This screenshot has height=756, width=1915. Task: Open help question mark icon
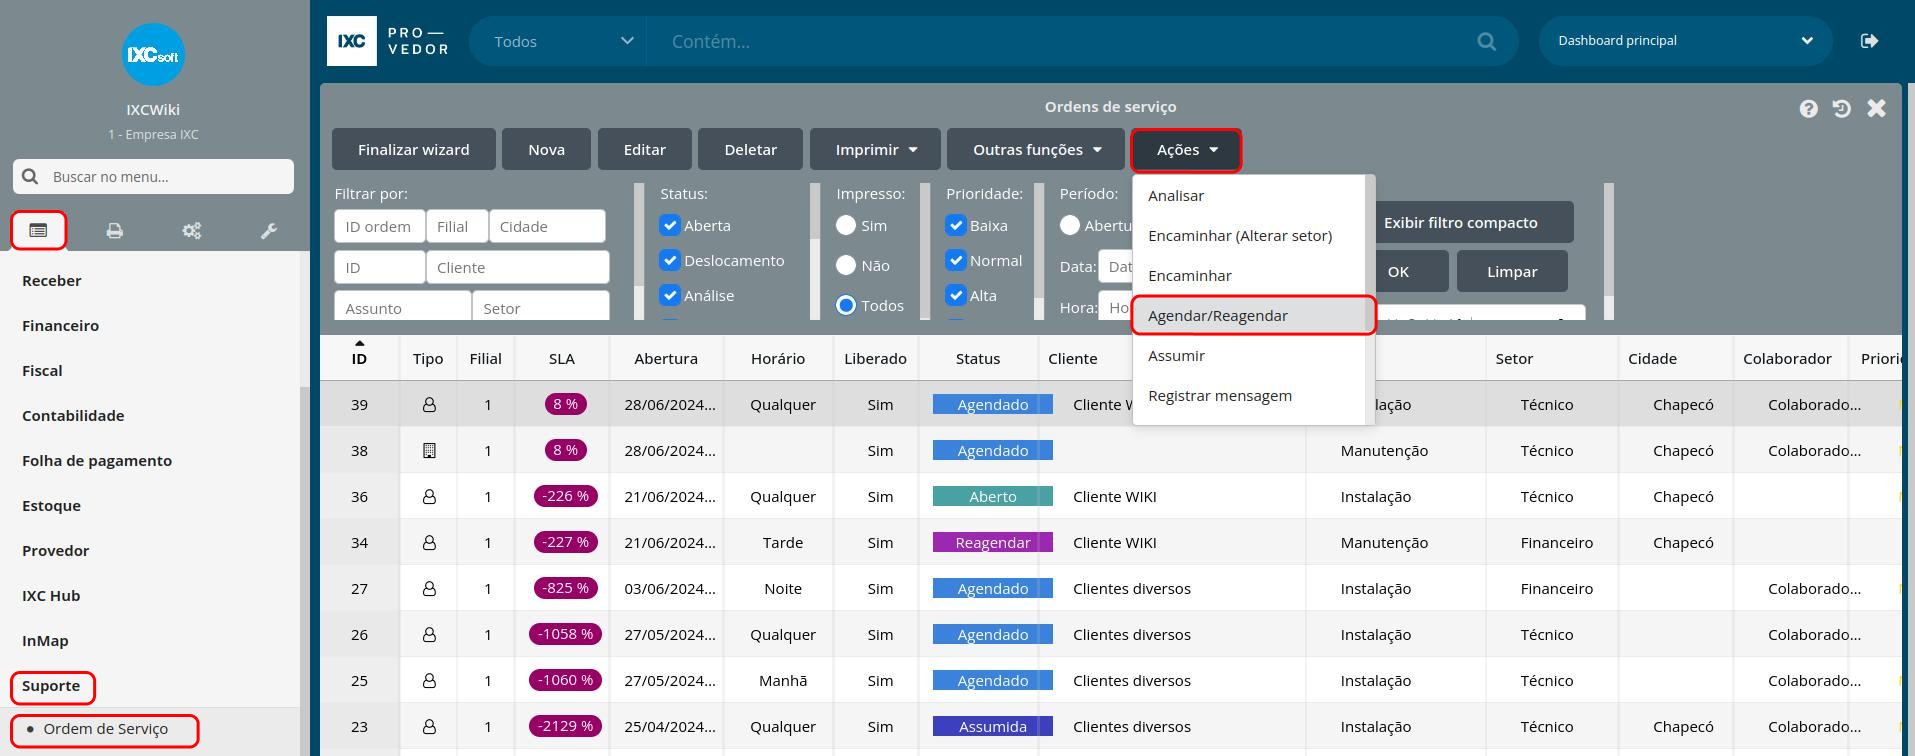pos(1808,109)
